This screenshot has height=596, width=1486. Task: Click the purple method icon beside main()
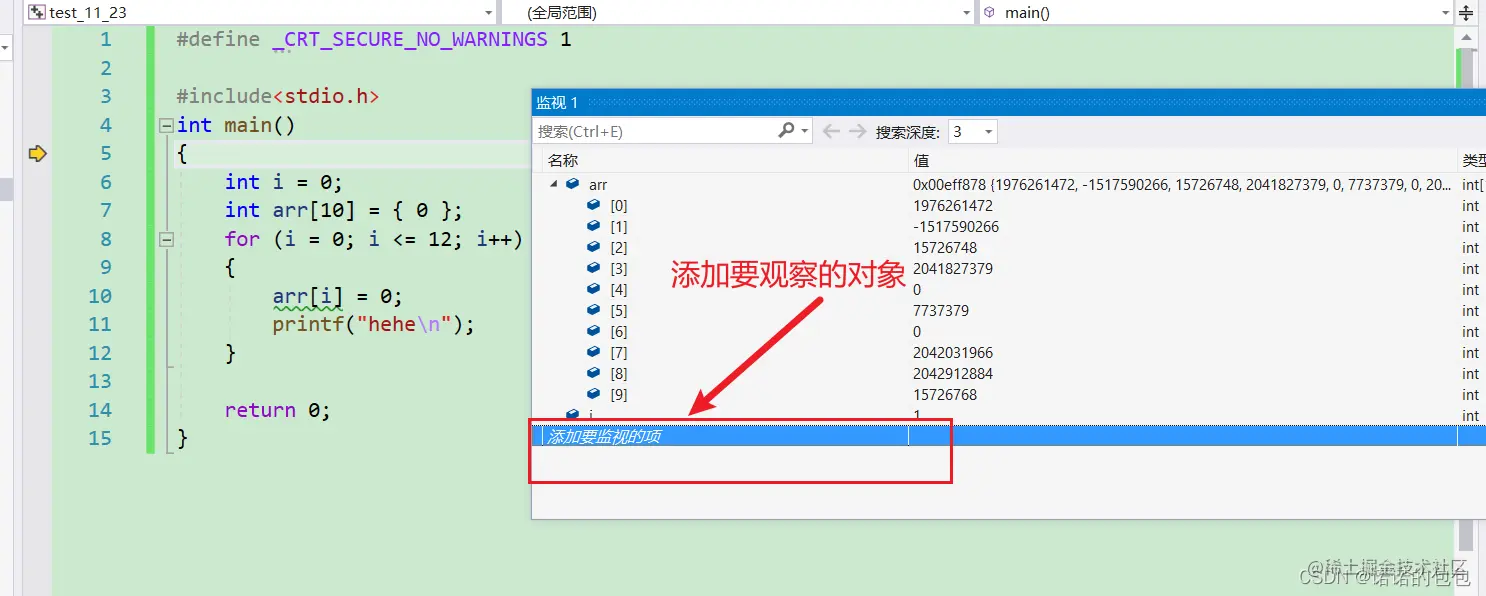point(989,12)
